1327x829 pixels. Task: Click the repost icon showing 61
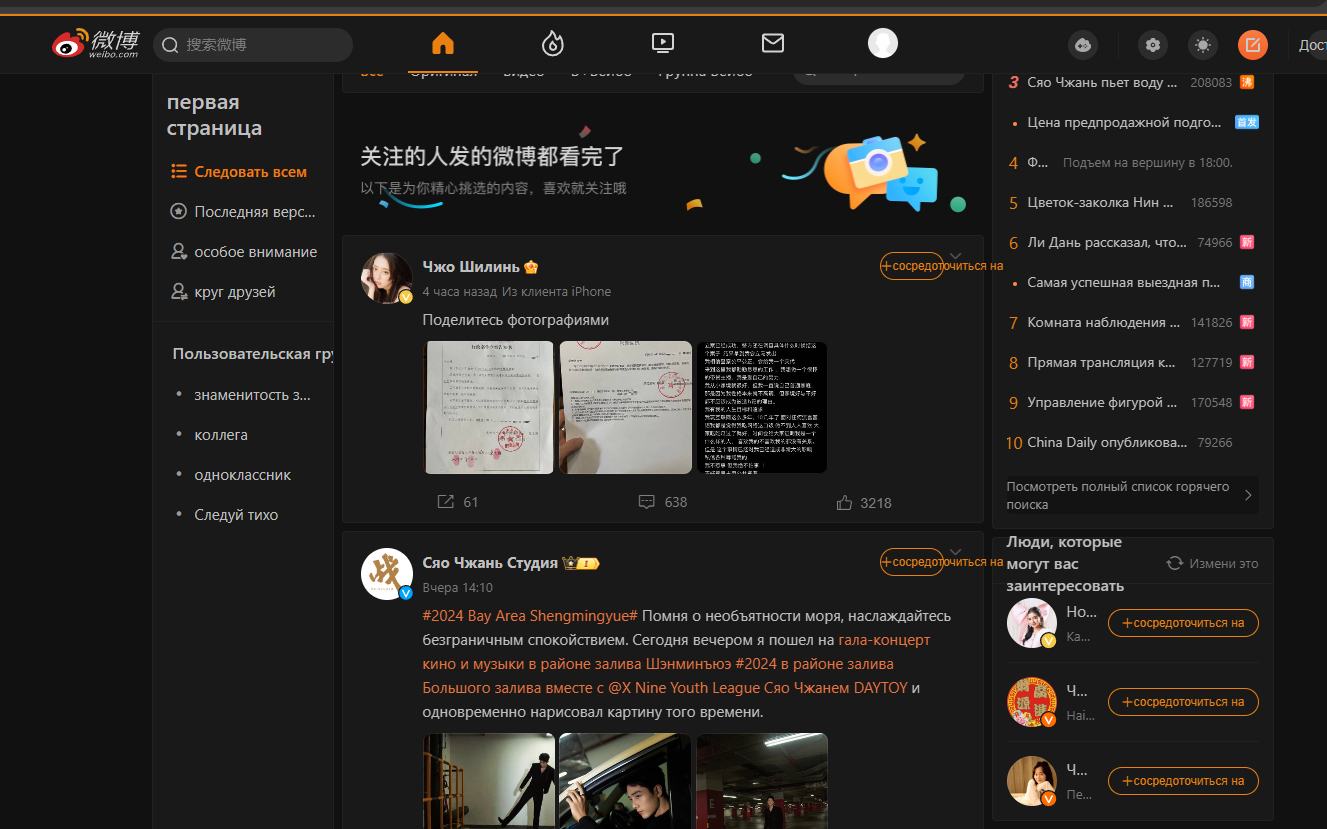coord(446,502)
